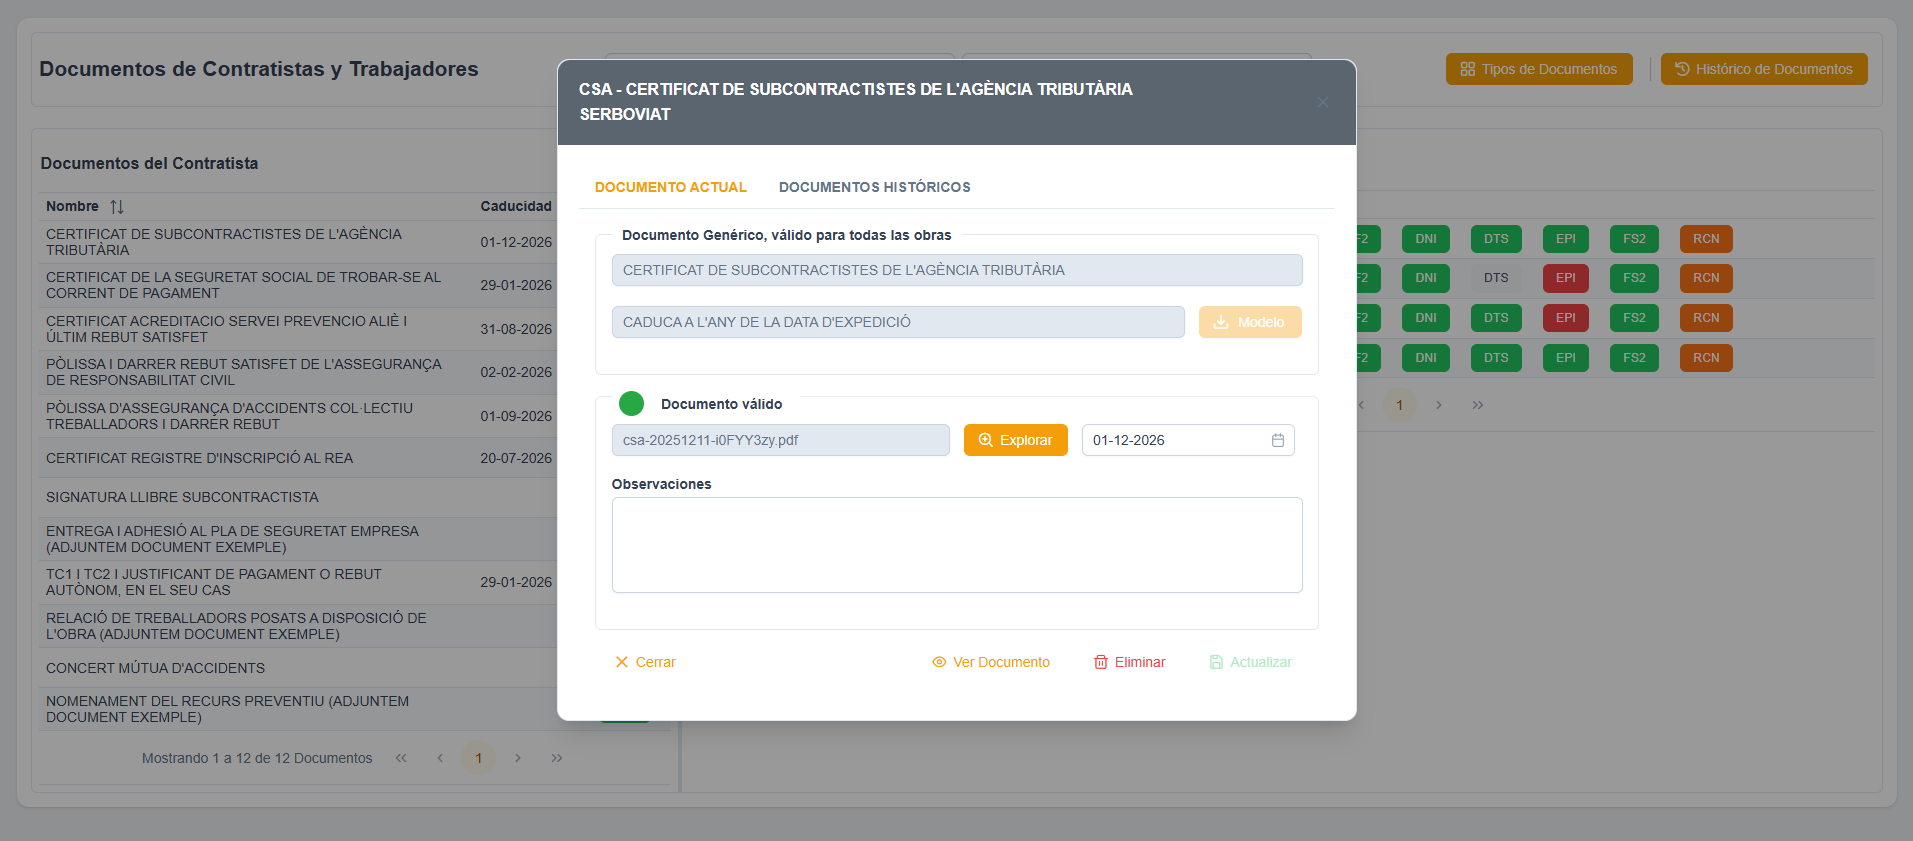Click the expiry date field 01-12-2026

point(1175,440)
